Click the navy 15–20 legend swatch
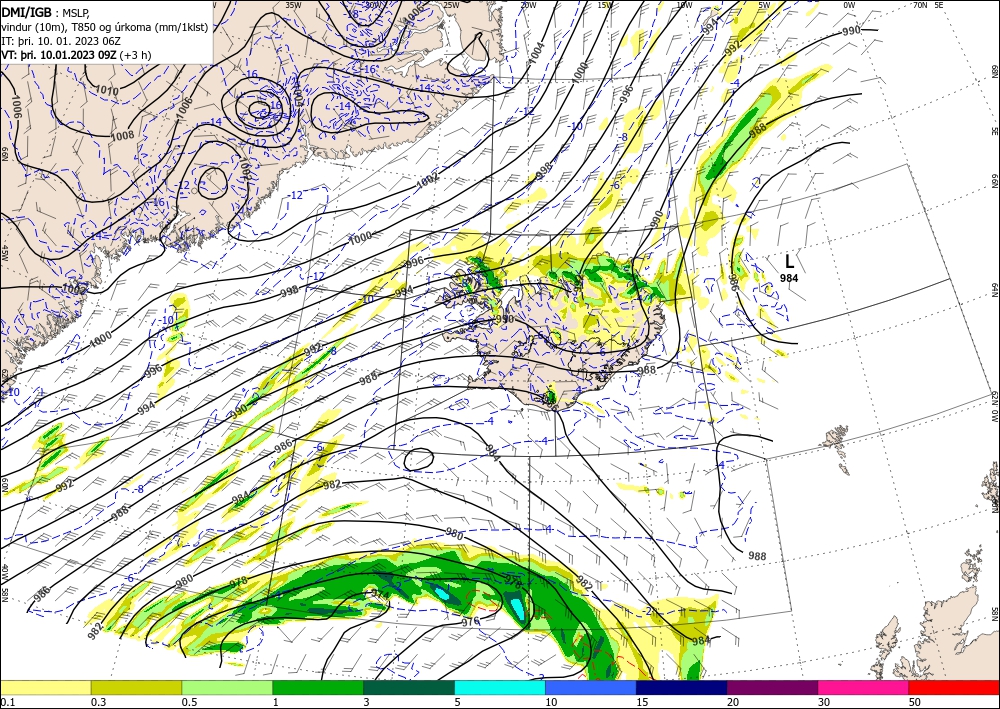Viewport: 1000px width, 709px height. point(682,687)
